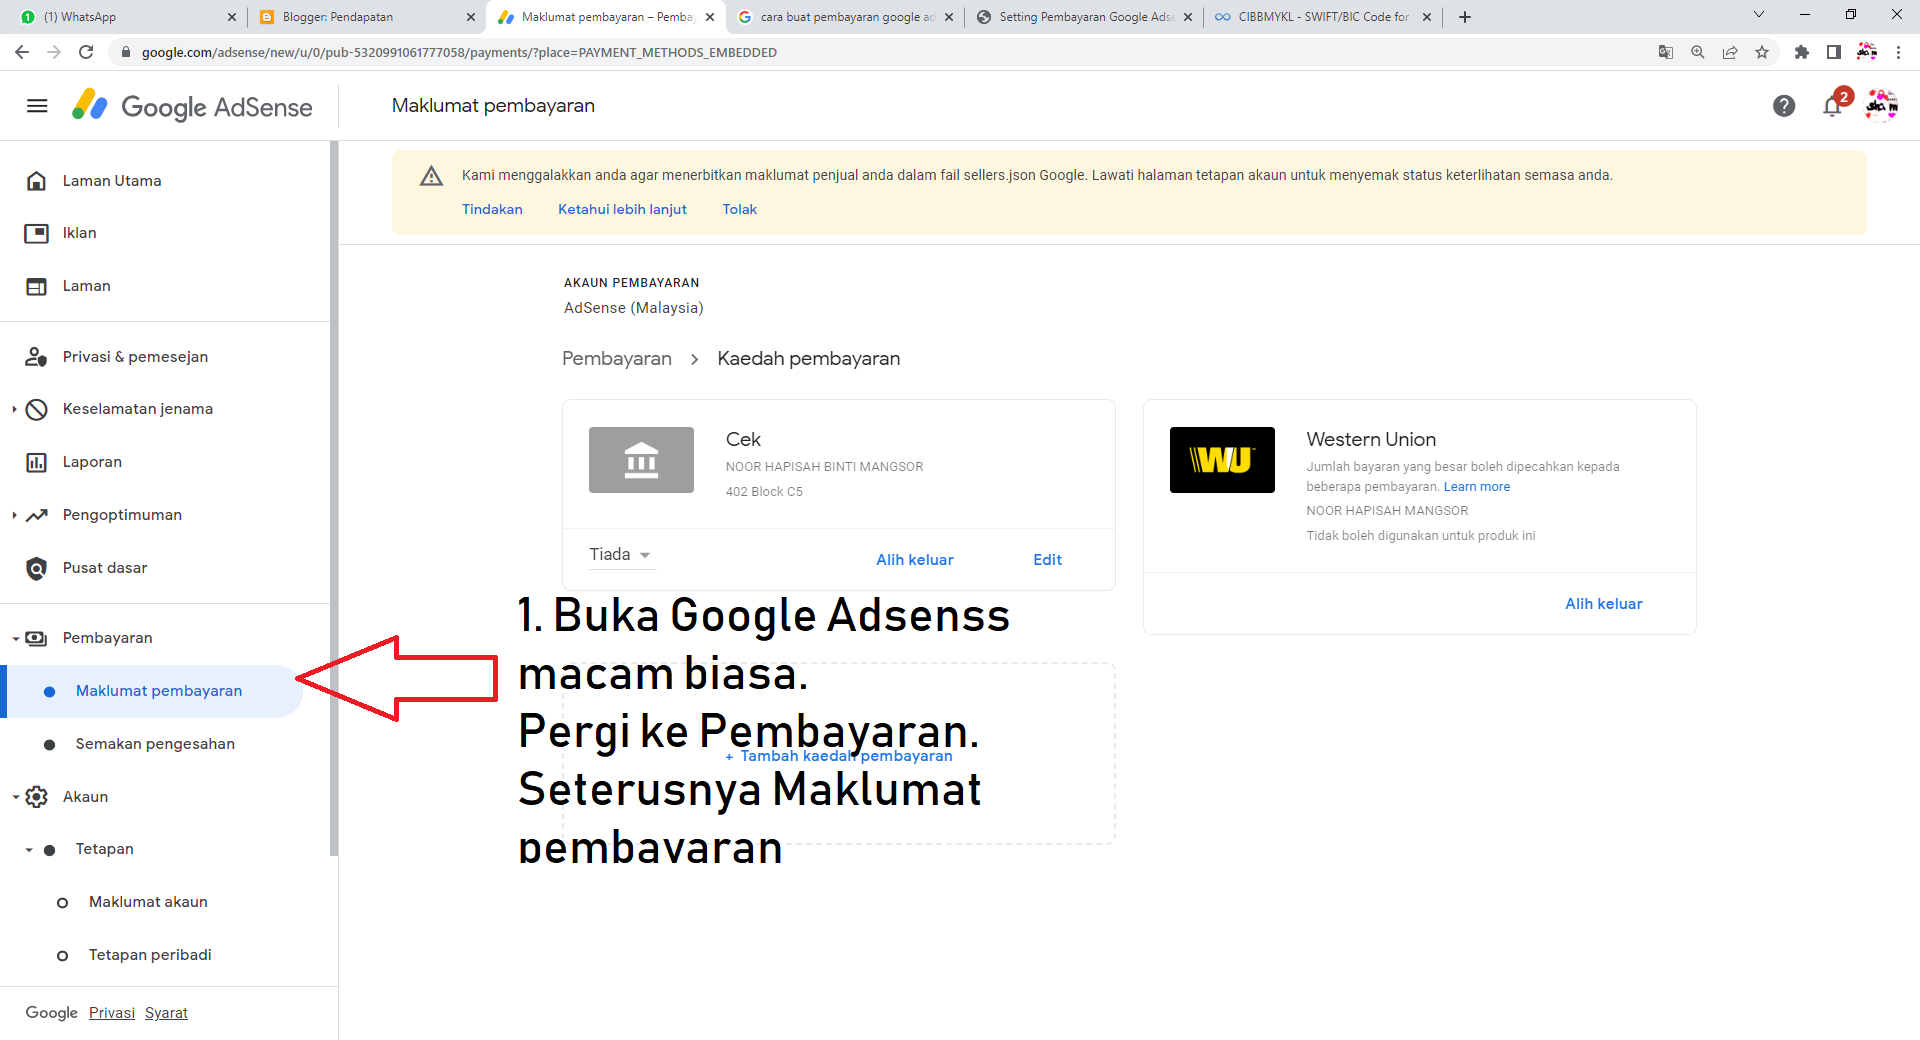Open the help question mark icon

(1784, 106)
